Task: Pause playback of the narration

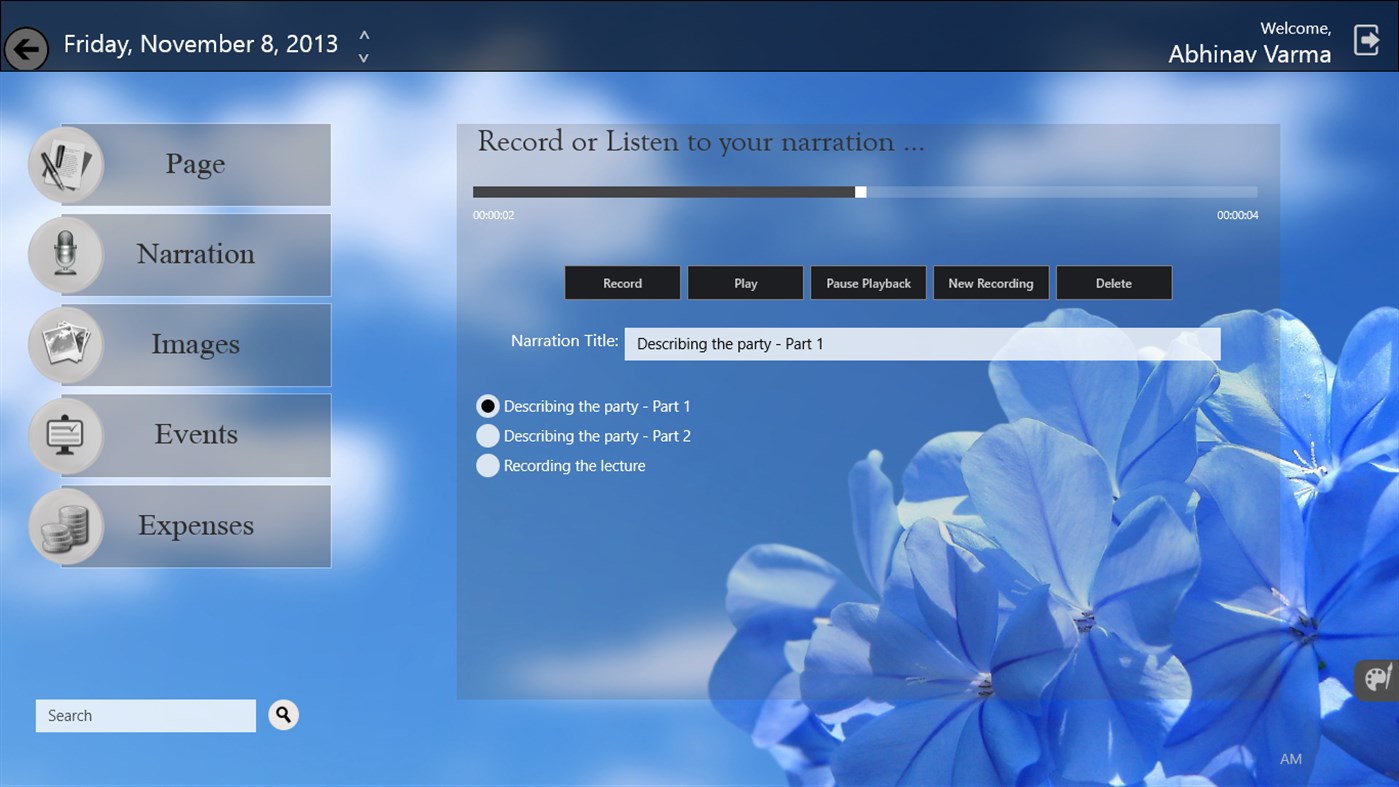Action: pyautogui.click(x=868, y=283)
